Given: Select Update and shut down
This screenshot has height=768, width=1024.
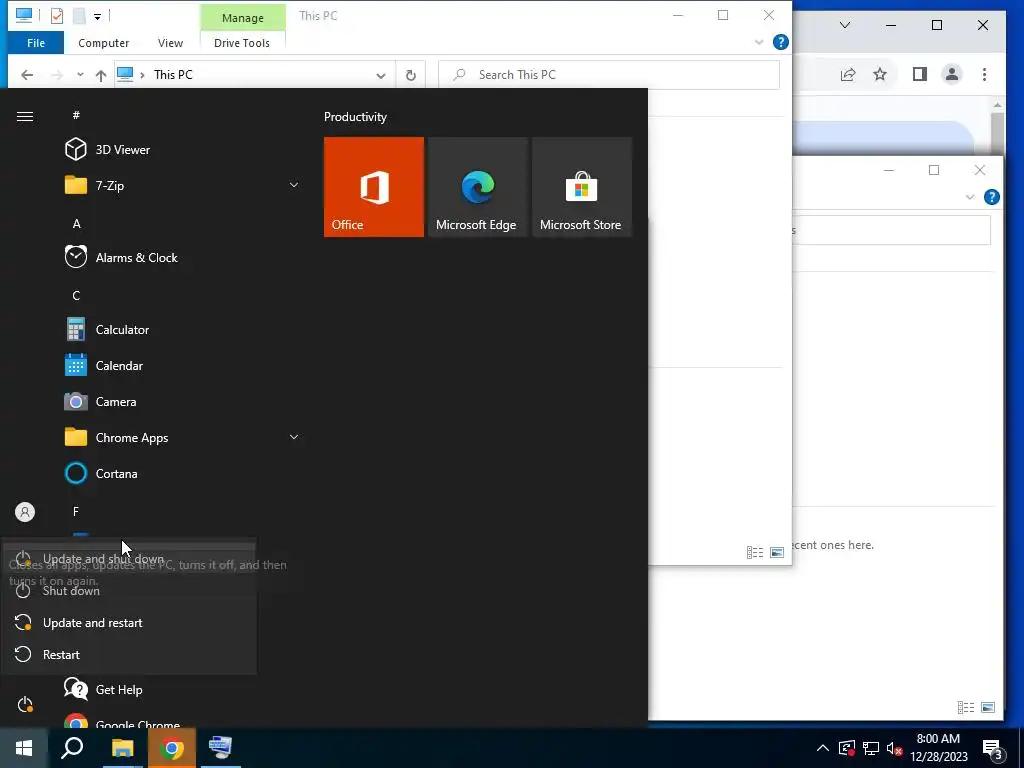Looking at the screenshot, I should 129,559.
